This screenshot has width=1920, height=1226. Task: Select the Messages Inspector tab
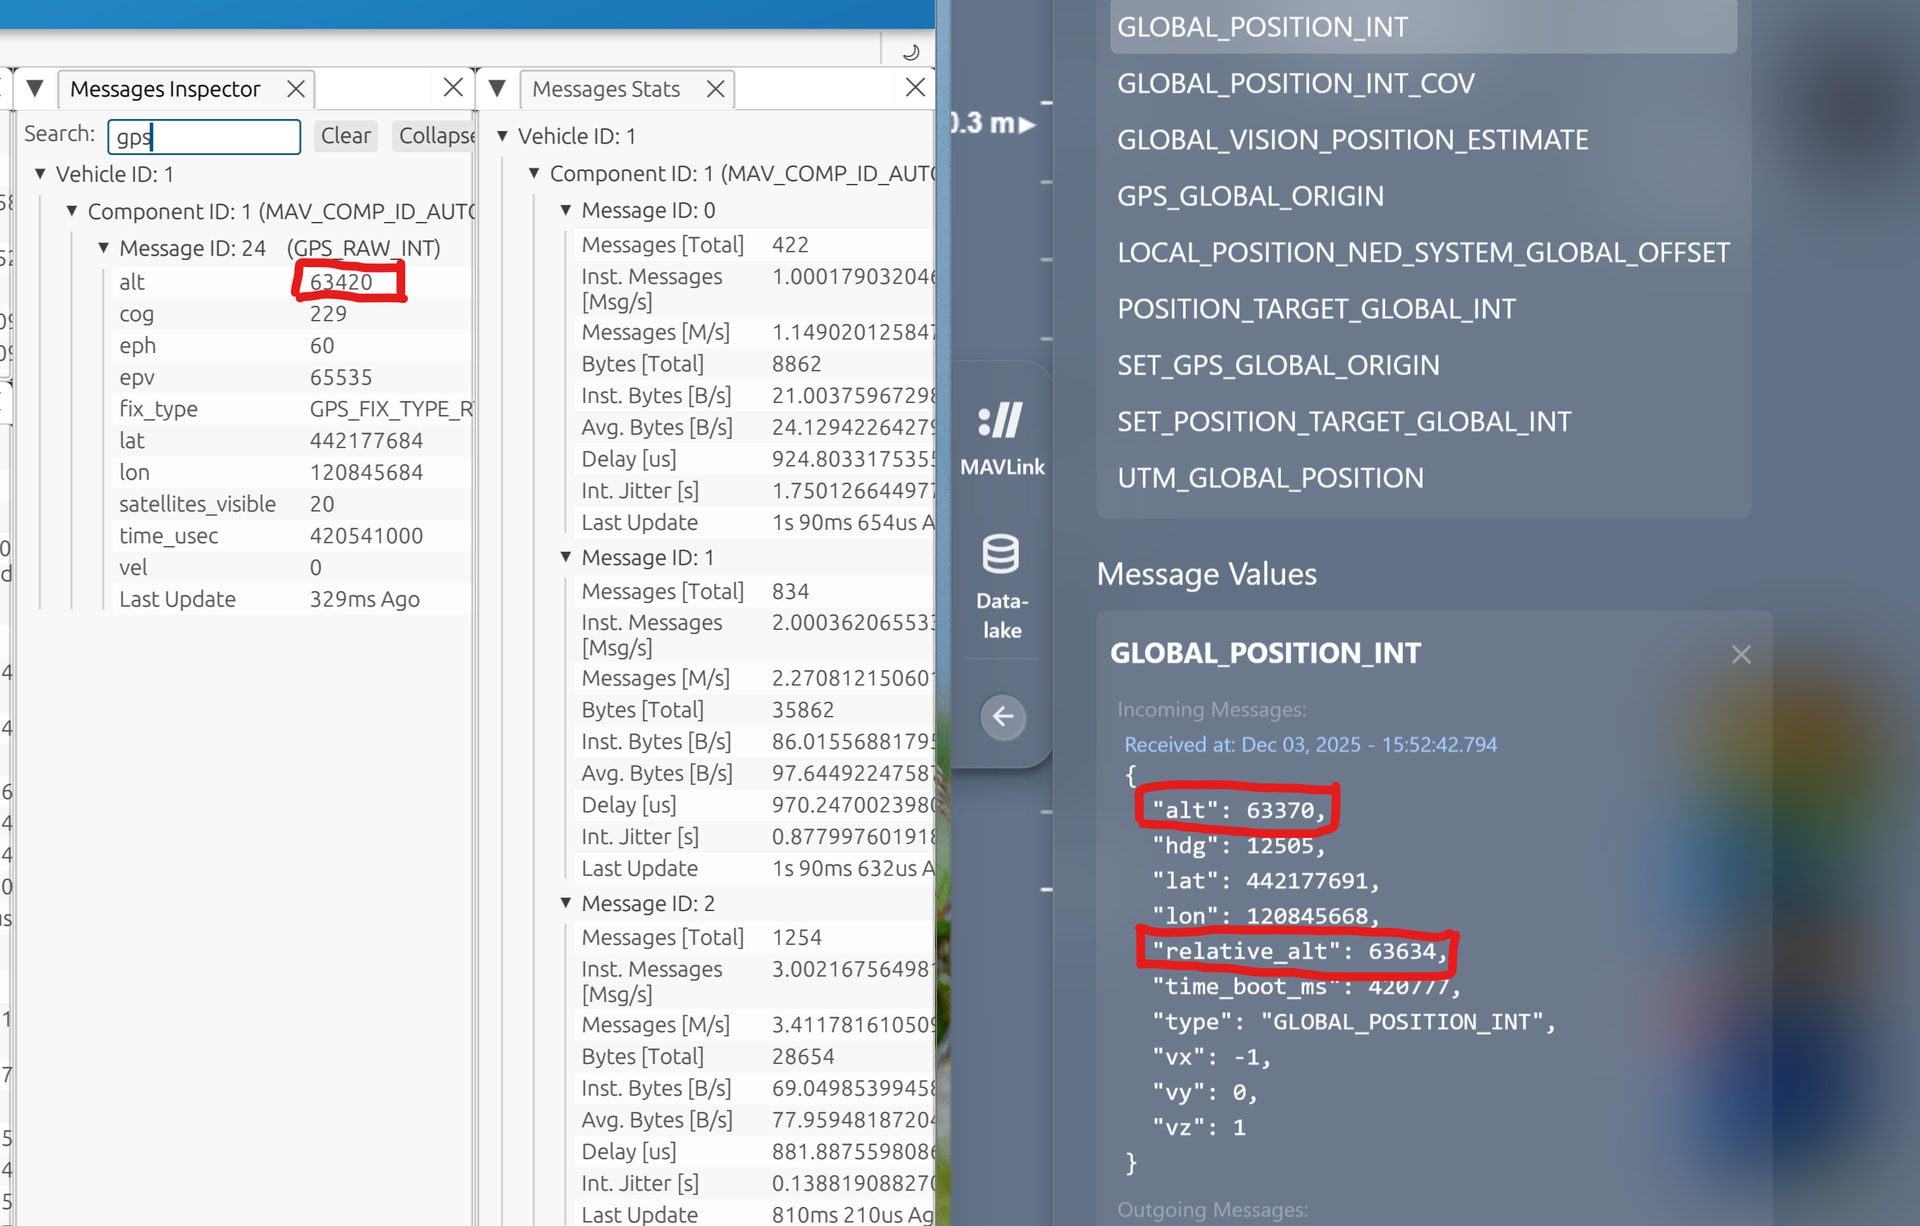(x=165, y=89)
